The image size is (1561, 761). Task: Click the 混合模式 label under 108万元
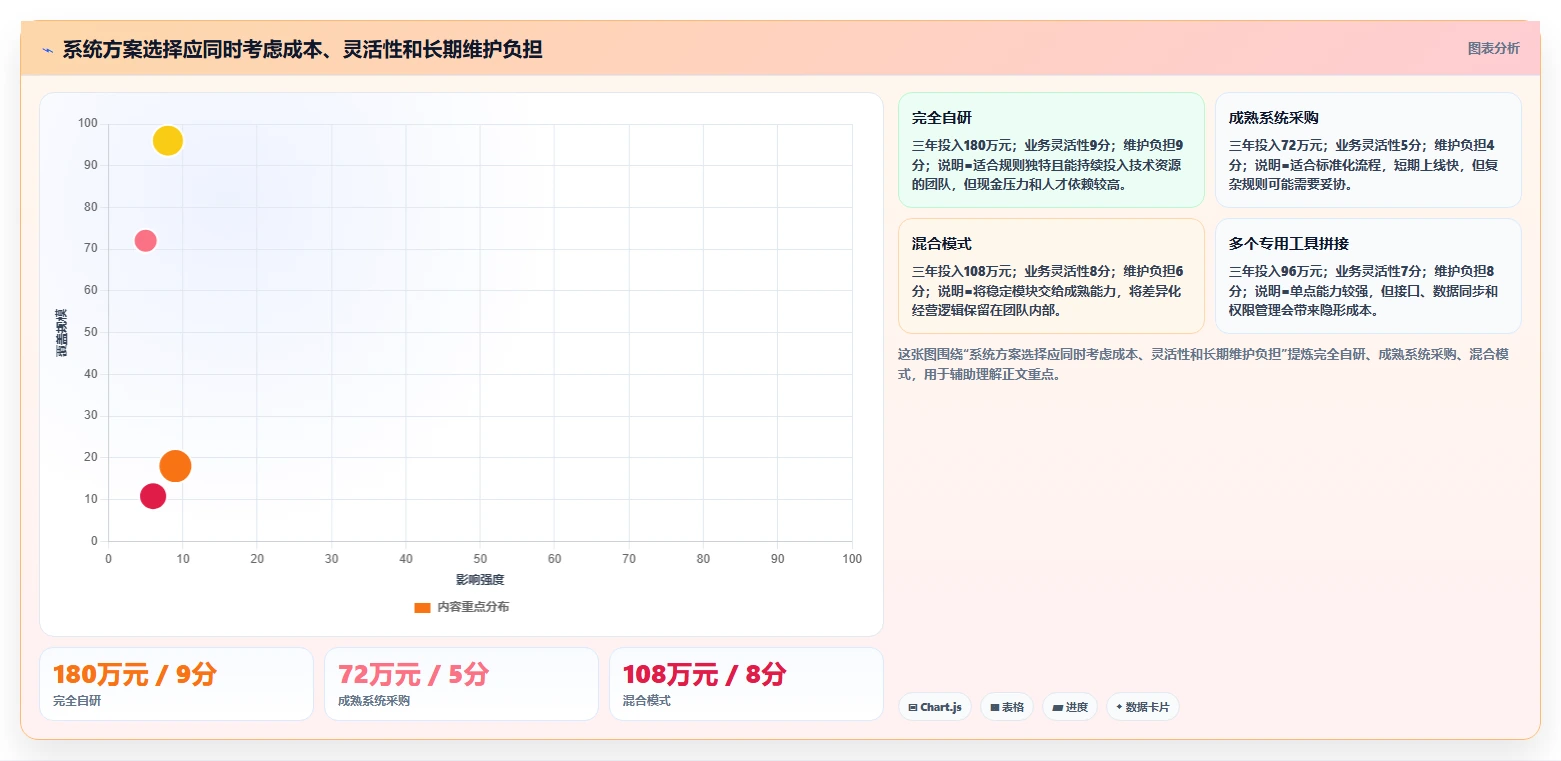[647, 701]
